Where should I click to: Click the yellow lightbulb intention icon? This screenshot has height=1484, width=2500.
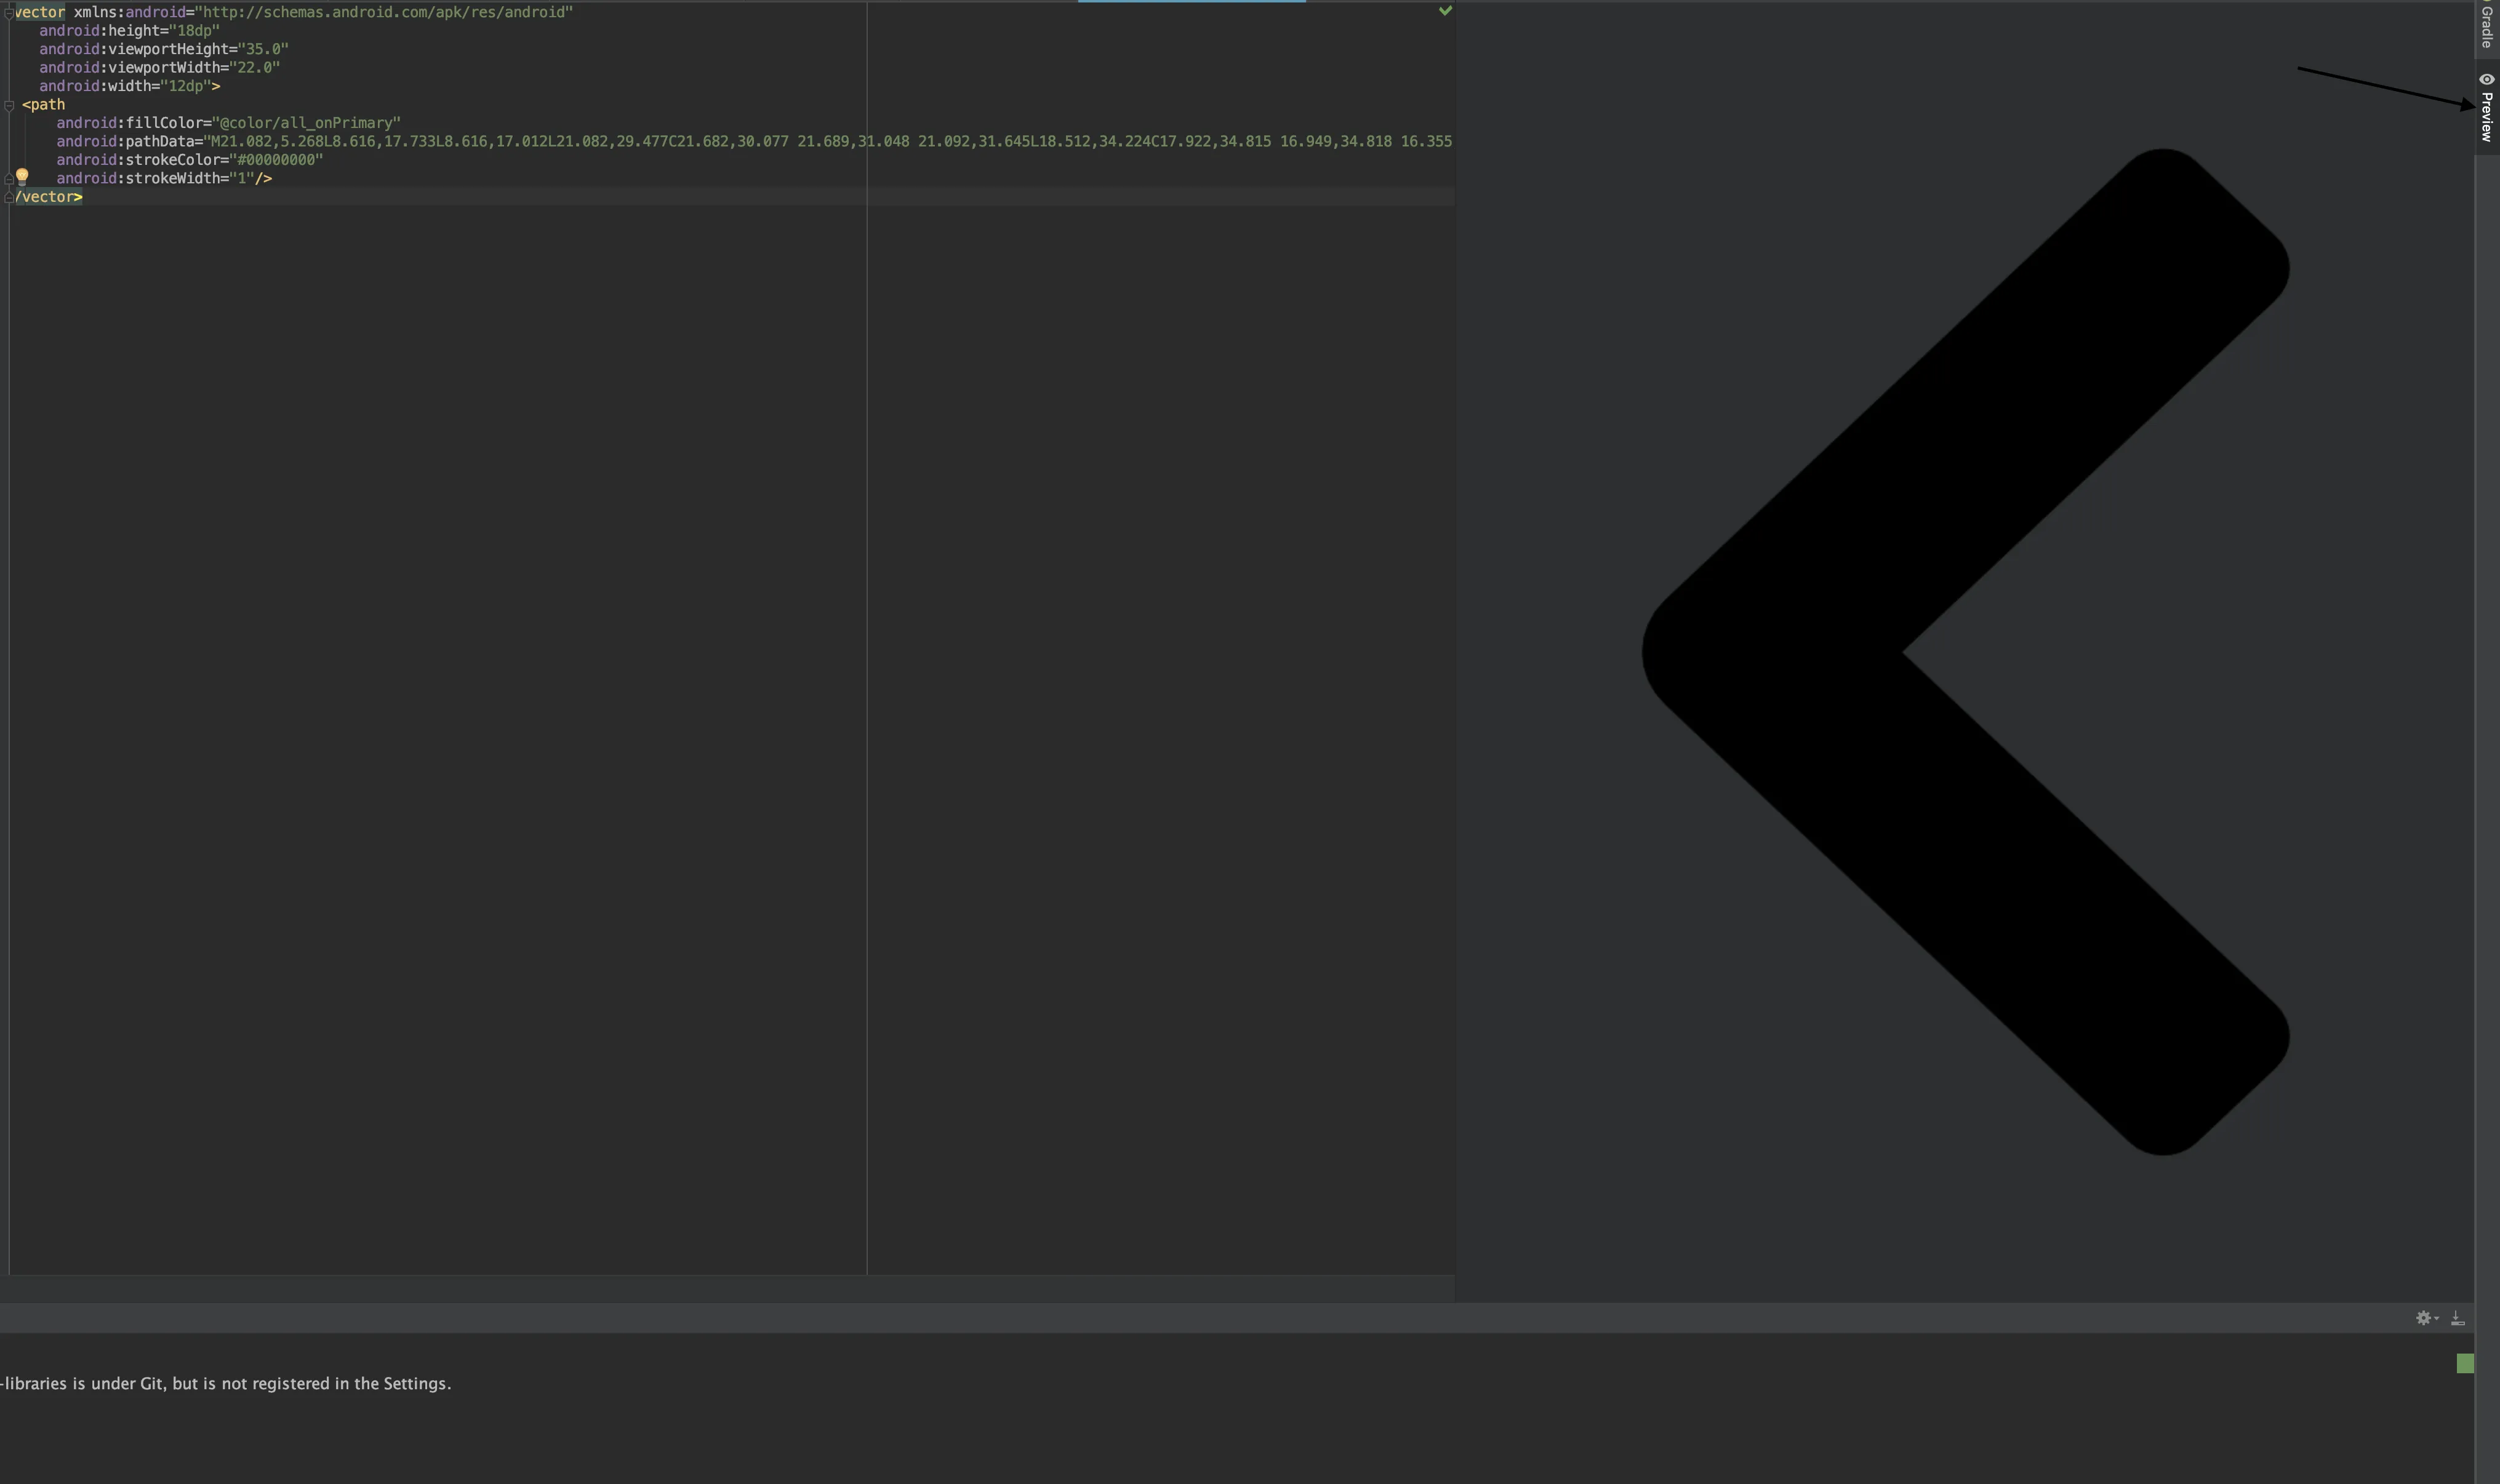click(22, 176)
